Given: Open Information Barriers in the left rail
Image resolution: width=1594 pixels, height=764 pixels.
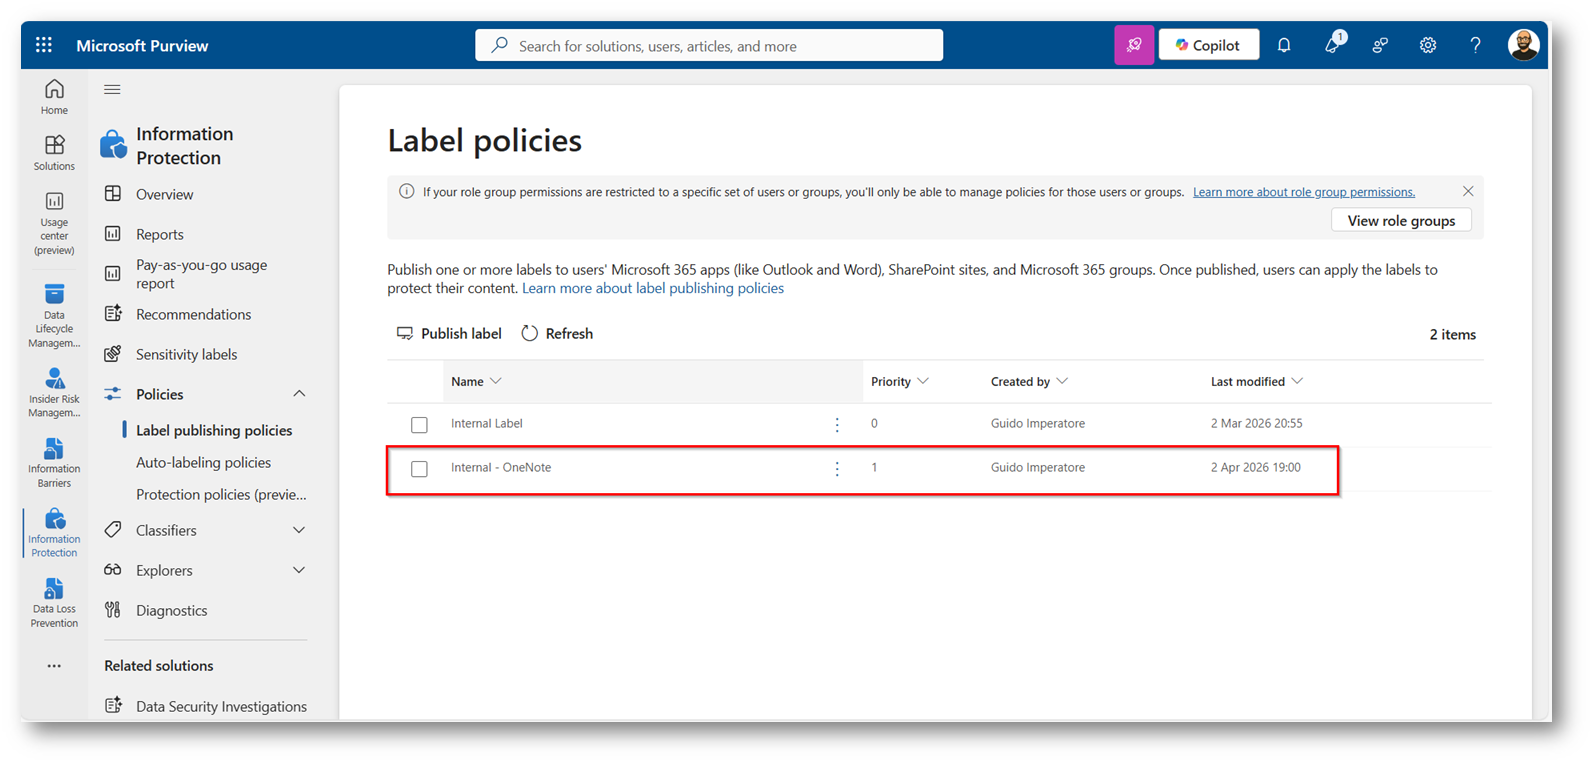Looking at the screenshot, I should point(54,462).
